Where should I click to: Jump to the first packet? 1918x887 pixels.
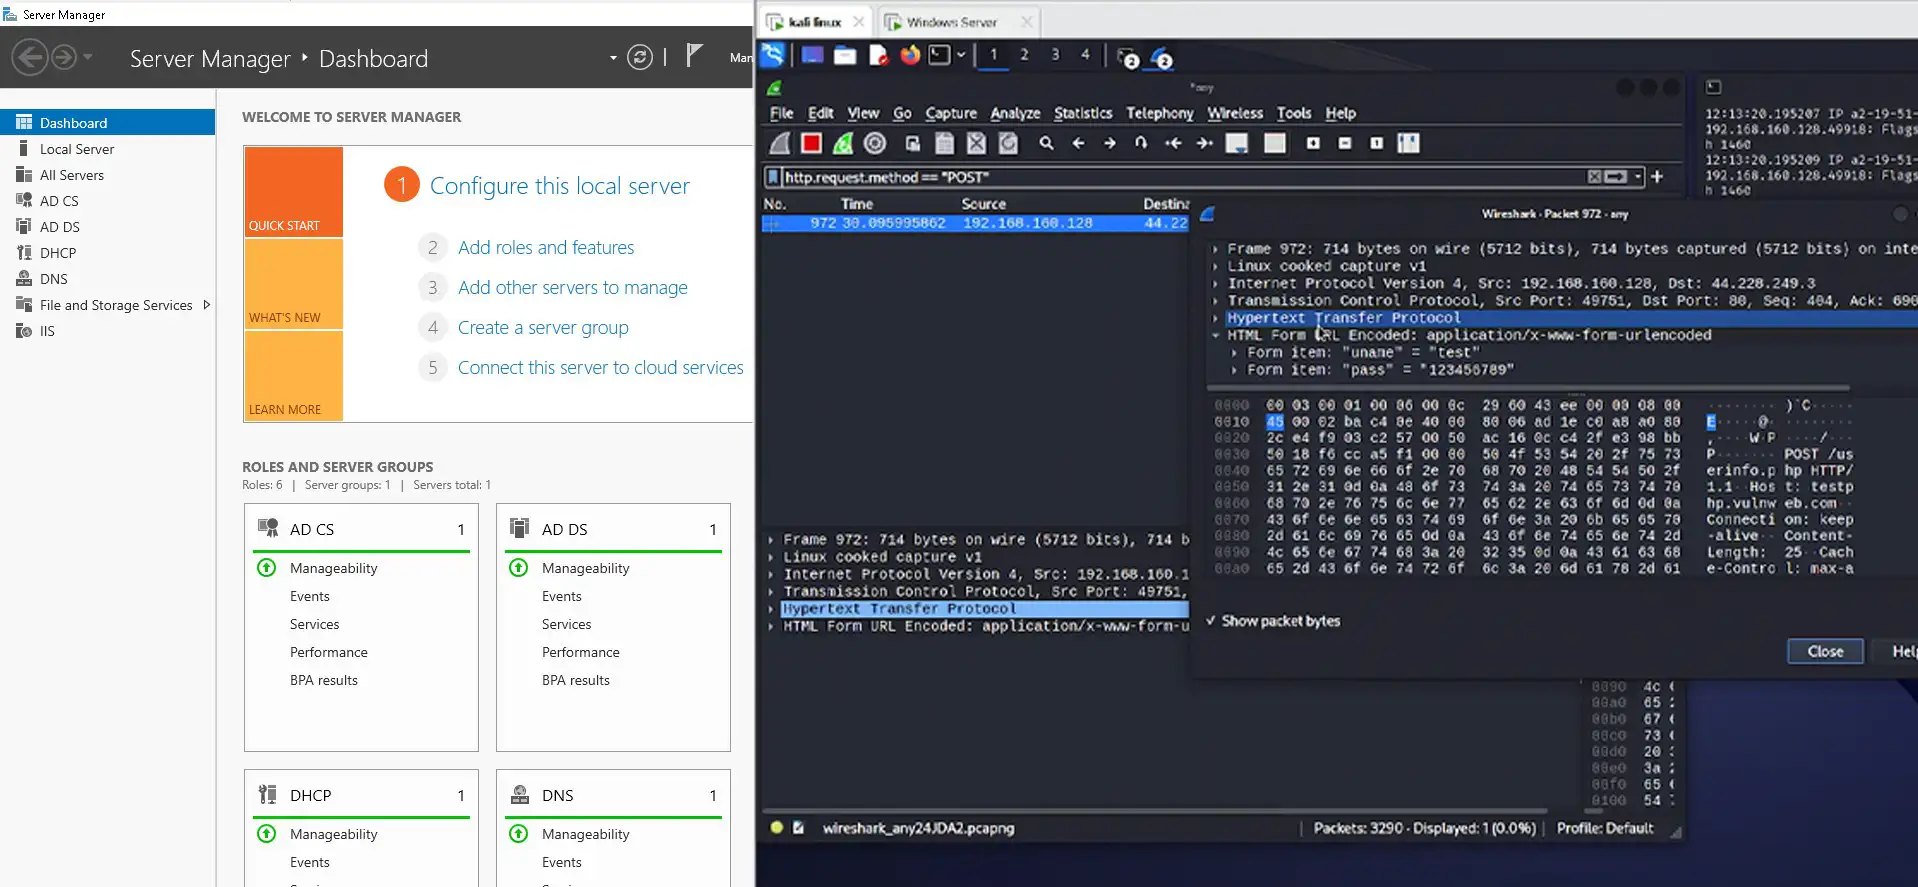pos(1173,144)
